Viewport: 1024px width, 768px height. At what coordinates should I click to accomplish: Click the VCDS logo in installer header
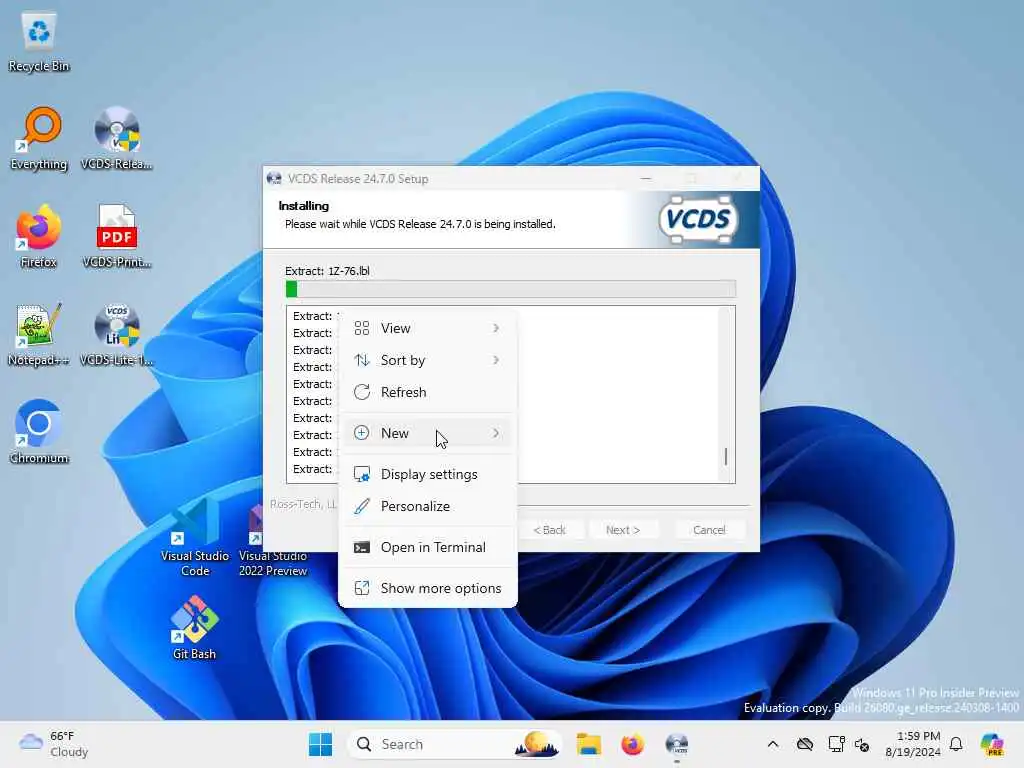pos(699,219)
